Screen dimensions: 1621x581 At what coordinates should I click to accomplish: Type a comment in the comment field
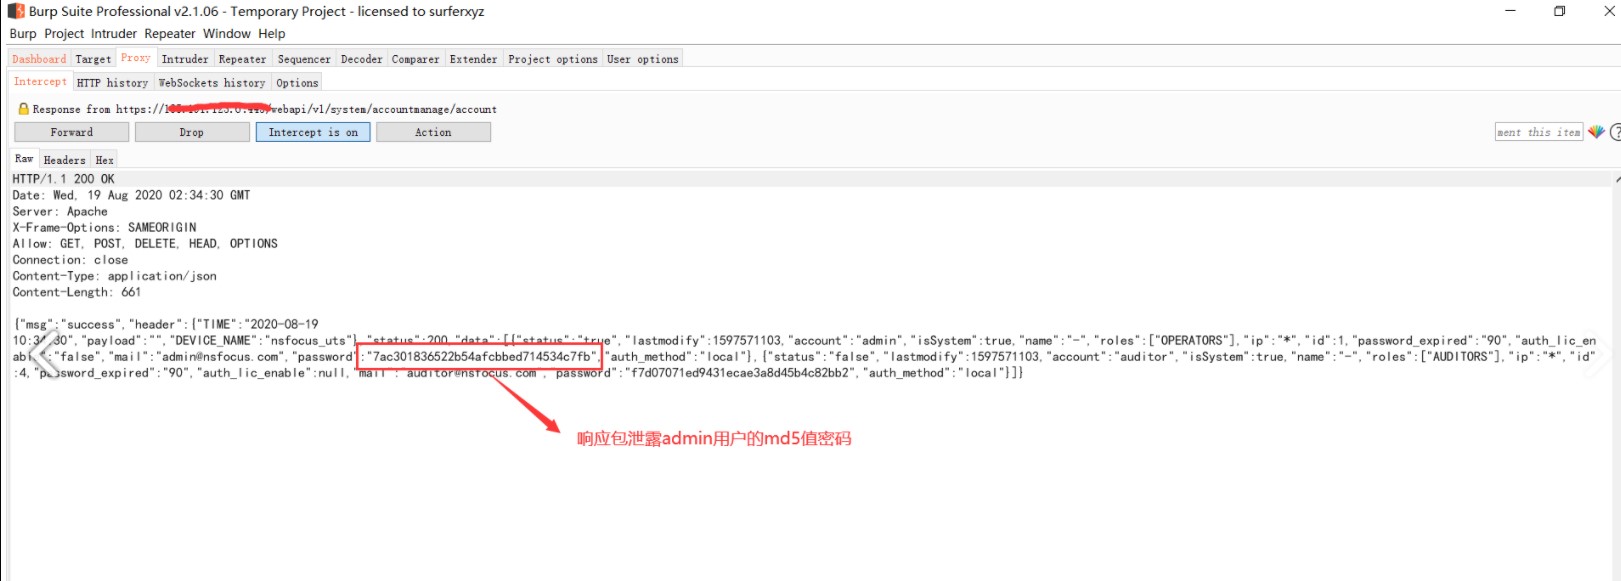coord(1539,132)
